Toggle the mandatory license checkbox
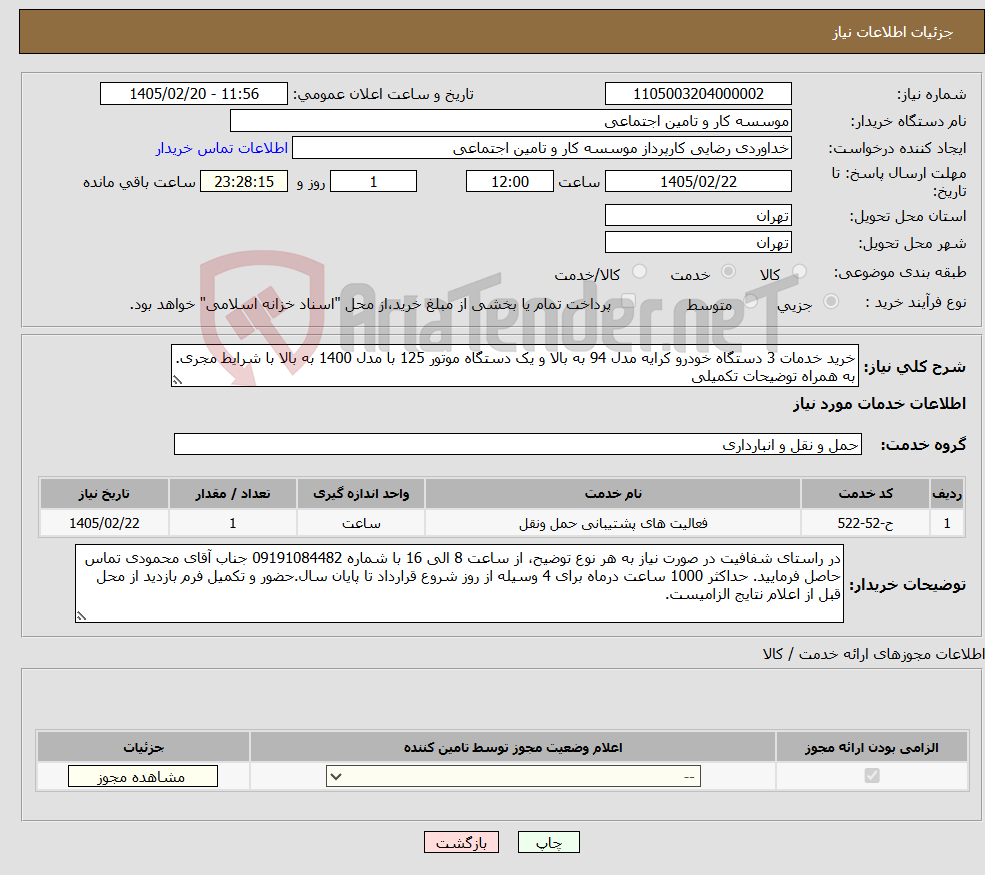Viewport: 985px width, 875px height. click(872, 776)
